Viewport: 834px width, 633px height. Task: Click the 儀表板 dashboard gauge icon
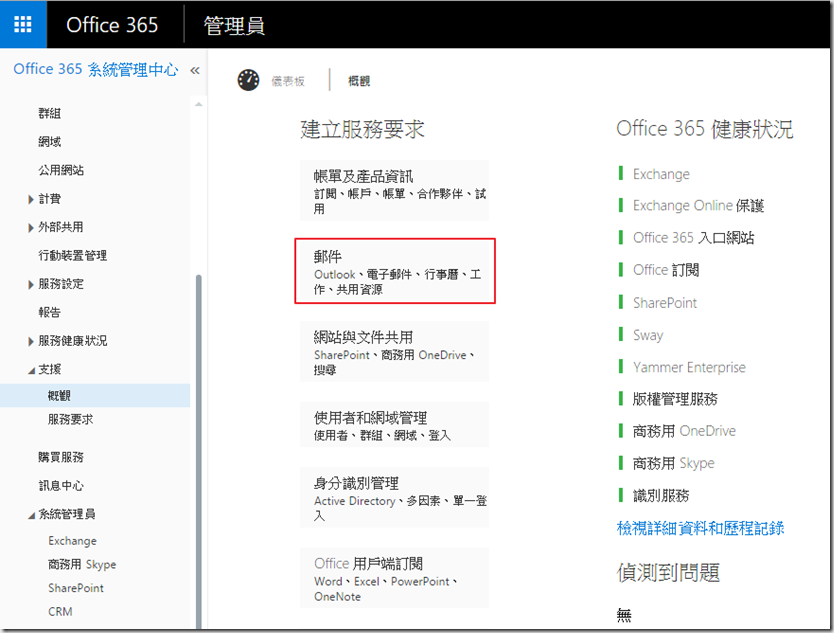click(x=248, y=80)
